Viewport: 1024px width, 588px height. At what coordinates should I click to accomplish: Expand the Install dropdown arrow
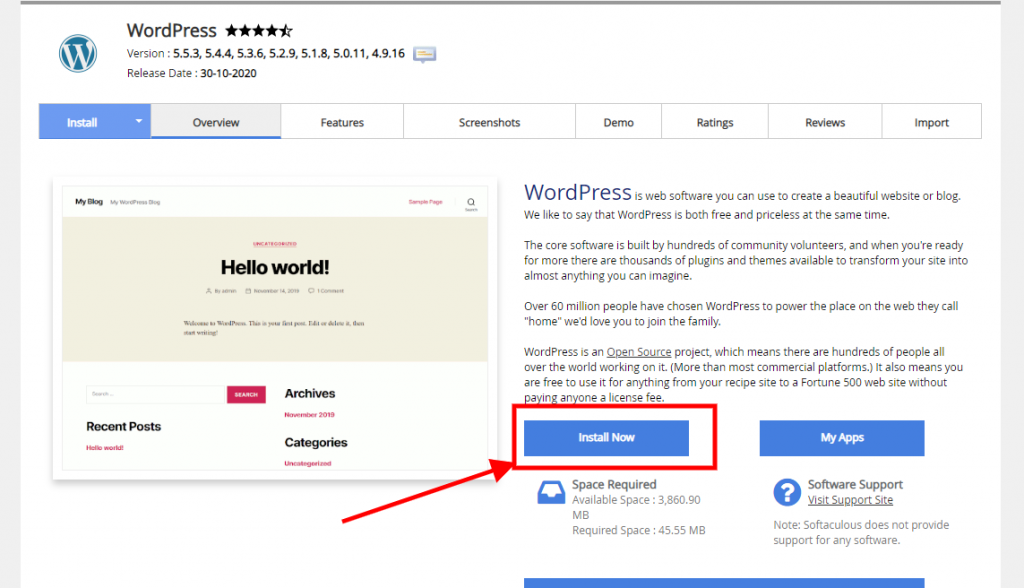pyautogui.click(x=138, y=121)
